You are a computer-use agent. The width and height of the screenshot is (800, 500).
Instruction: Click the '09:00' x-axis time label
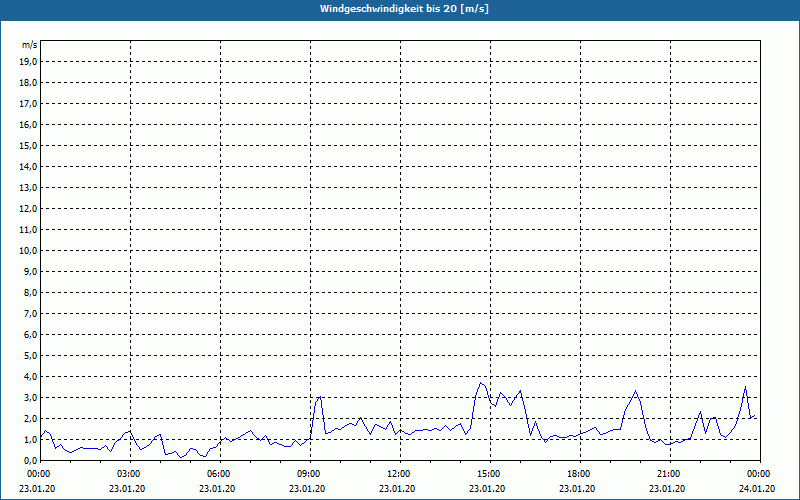tap(307, 474)
